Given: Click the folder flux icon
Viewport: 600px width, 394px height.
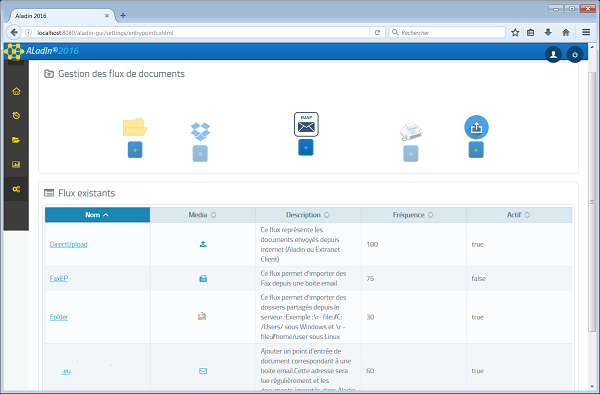Looking at the screenshot, I should click(x=135, y=127).
